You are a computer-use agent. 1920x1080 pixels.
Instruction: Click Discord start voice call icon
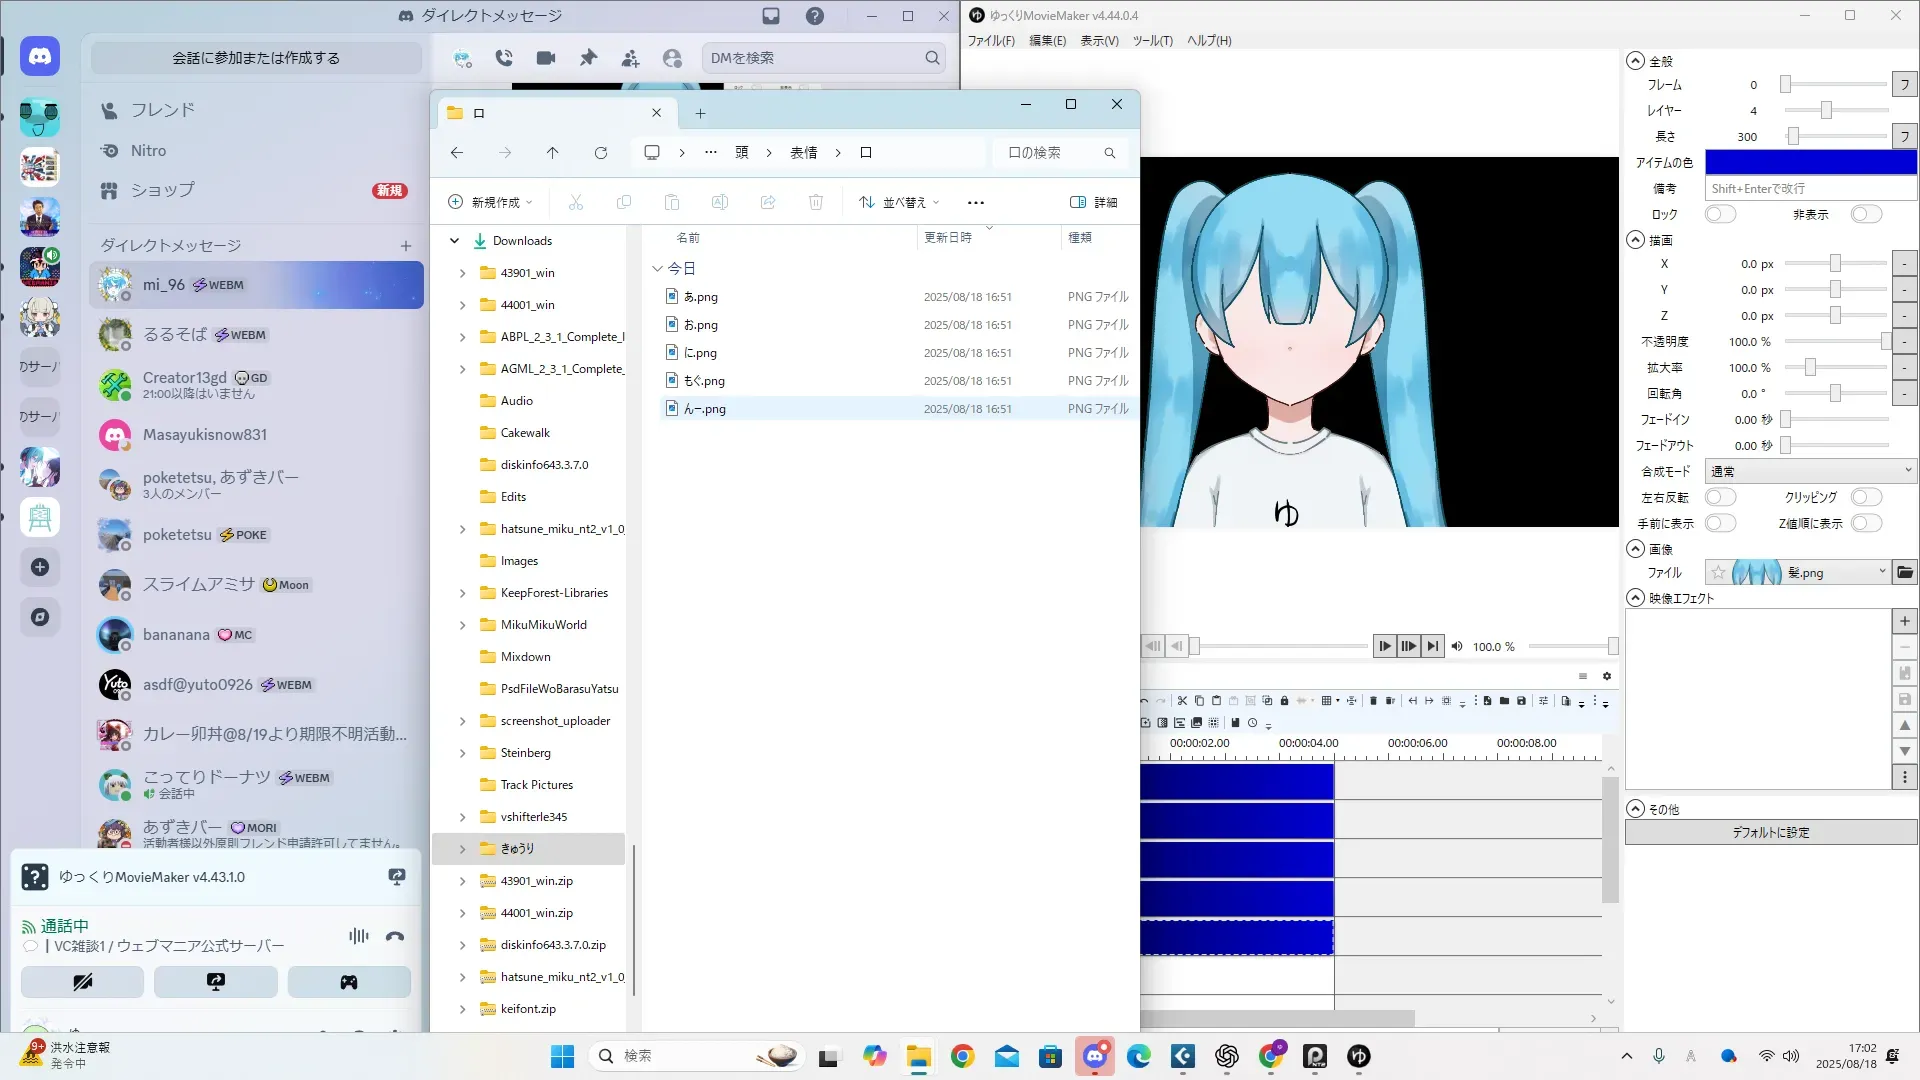[504, 58]
